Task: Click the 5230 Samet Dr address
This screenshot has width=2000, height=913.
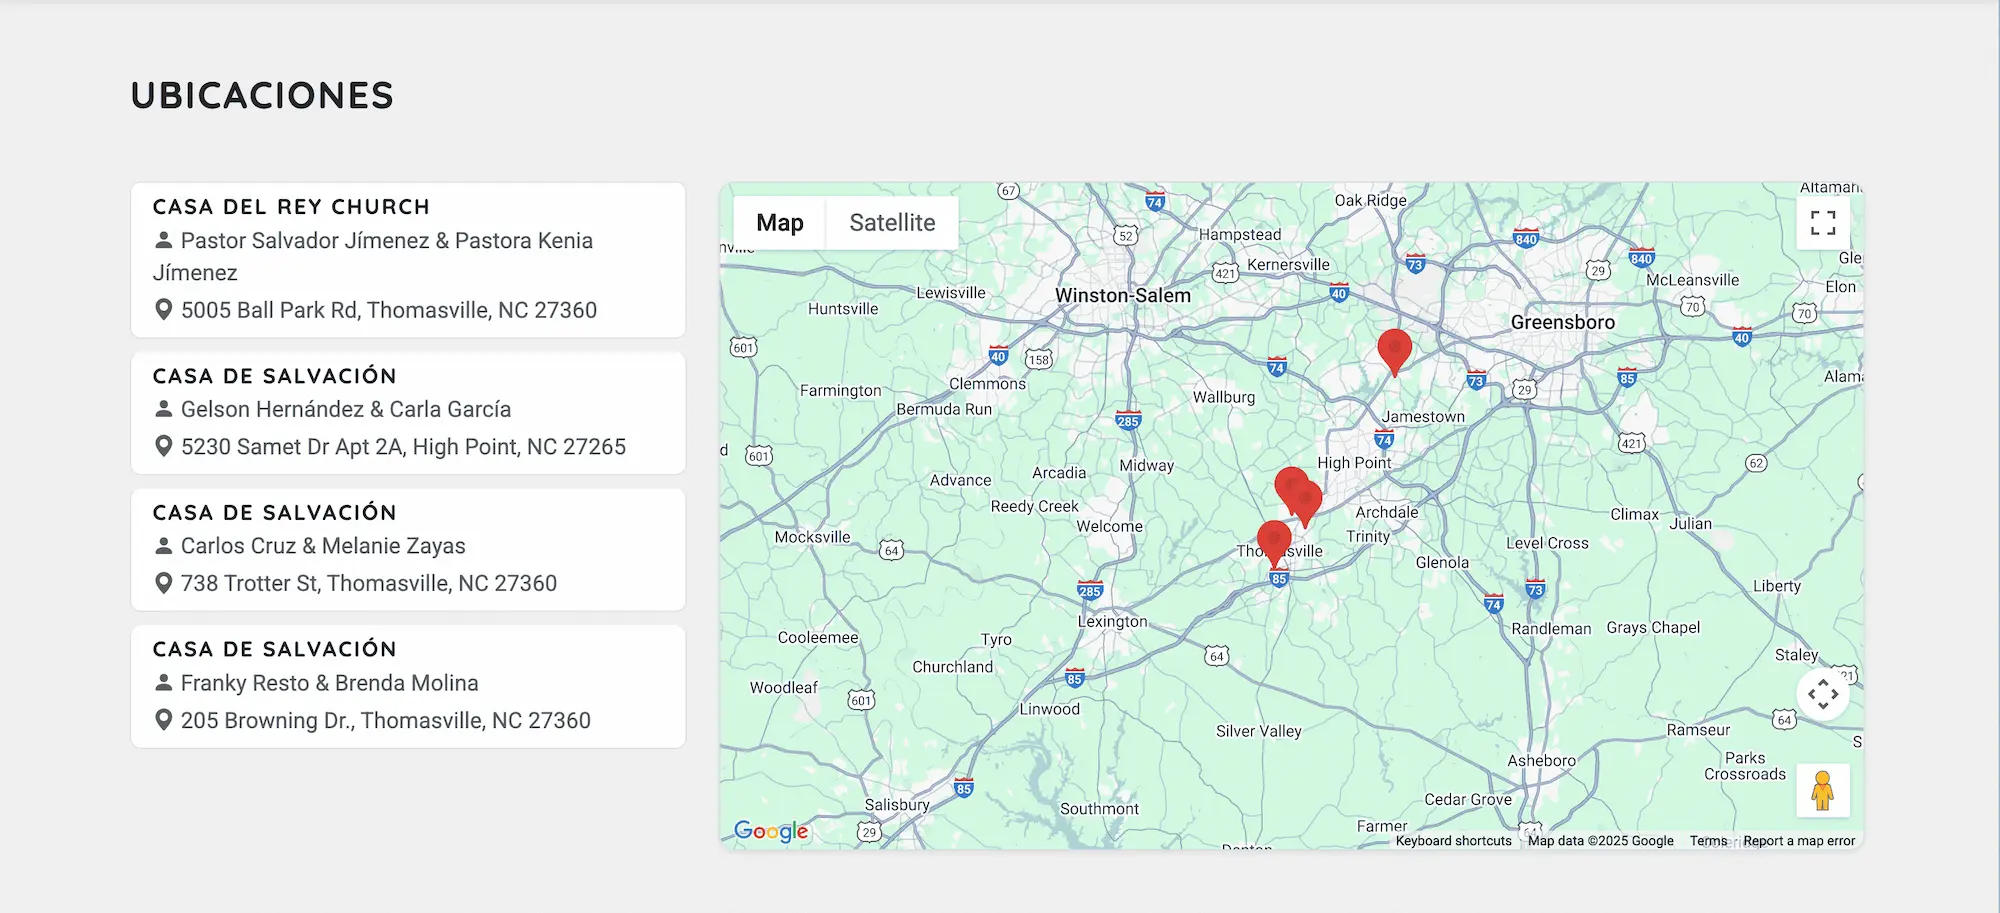Action: click(x=403, y=447)
